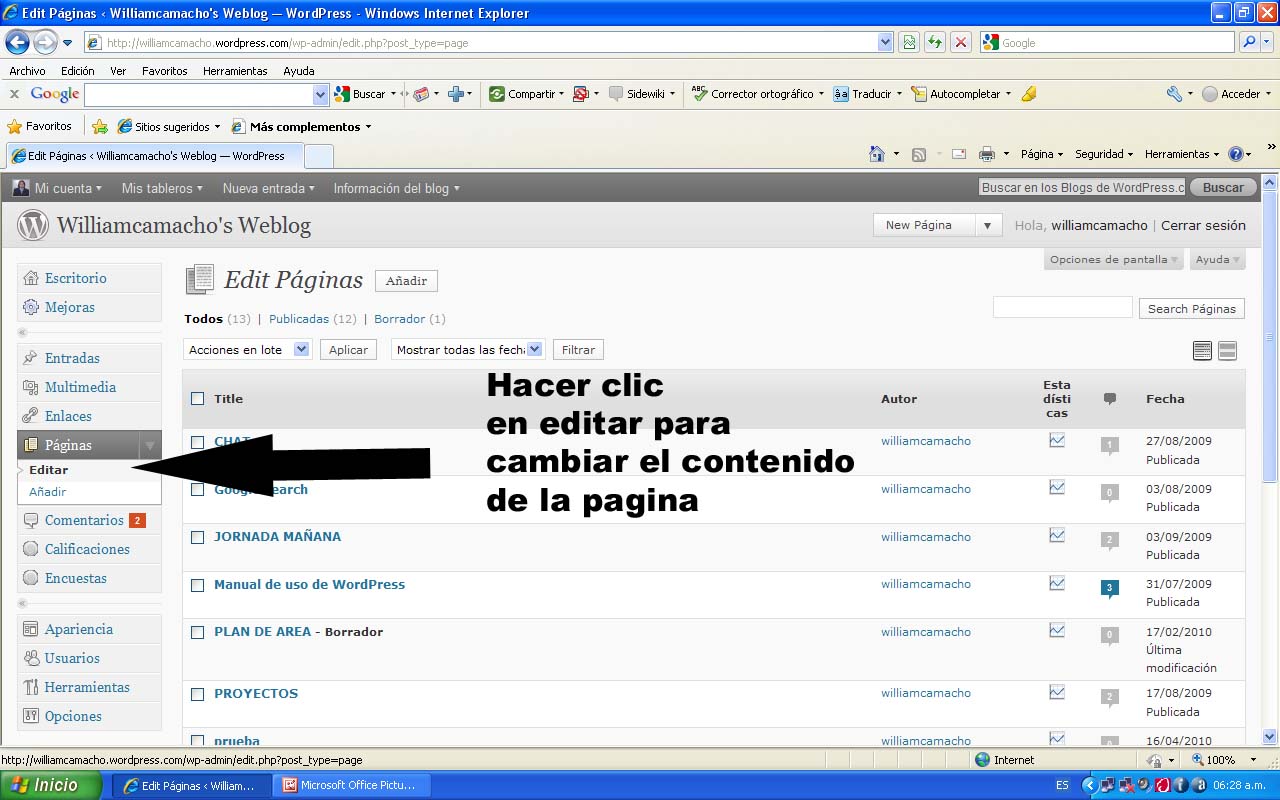This screenshot has width=1280, height=800.
Task: Select the PROYECTOS page checkbox
Action: coord(198,694)
